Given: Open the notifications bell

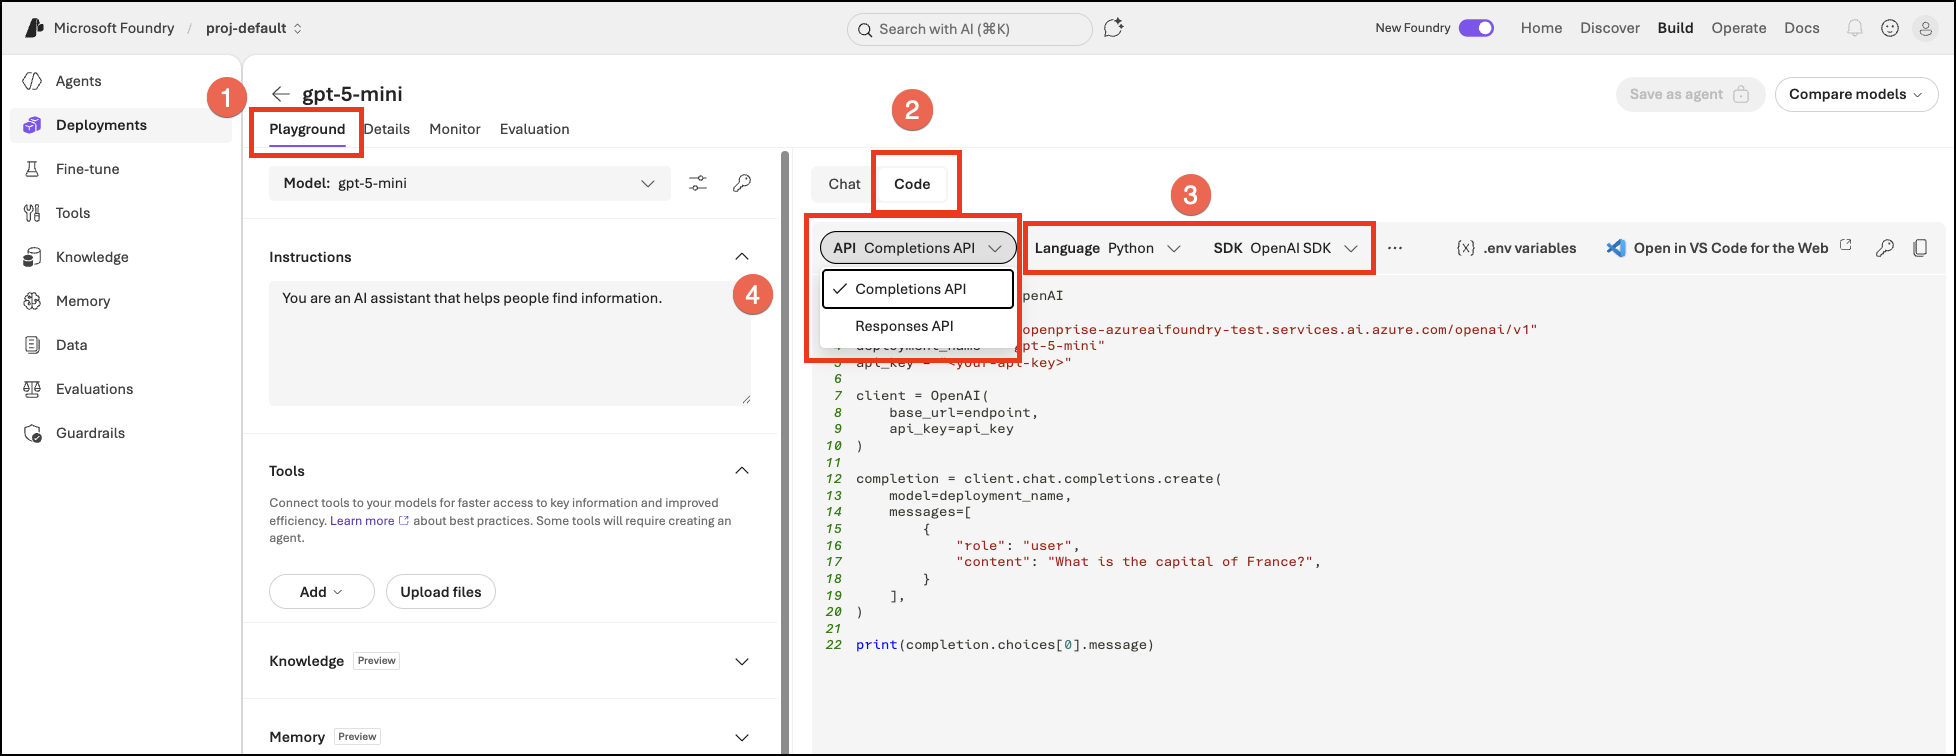Looking at the screenshot, I should pyautogui.click(x=1855, y=28).
